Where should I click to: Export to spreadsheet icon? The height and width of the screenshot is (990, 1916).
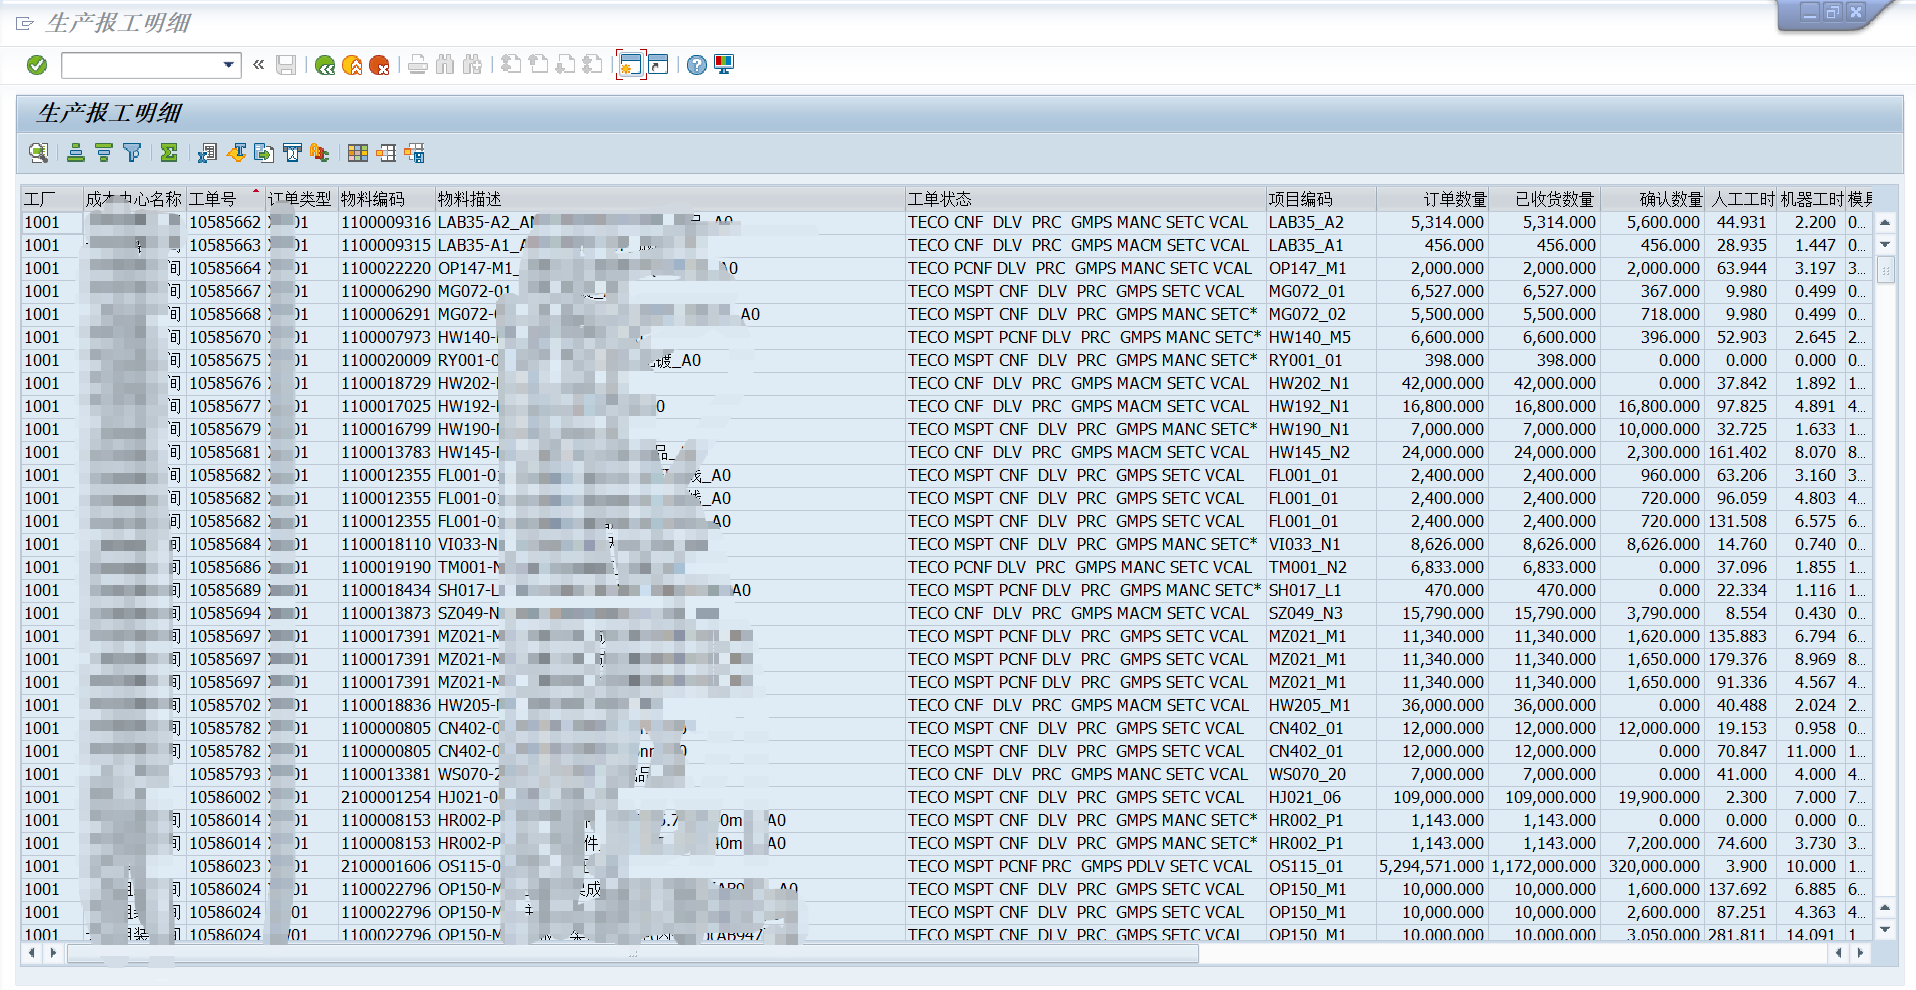207,153
